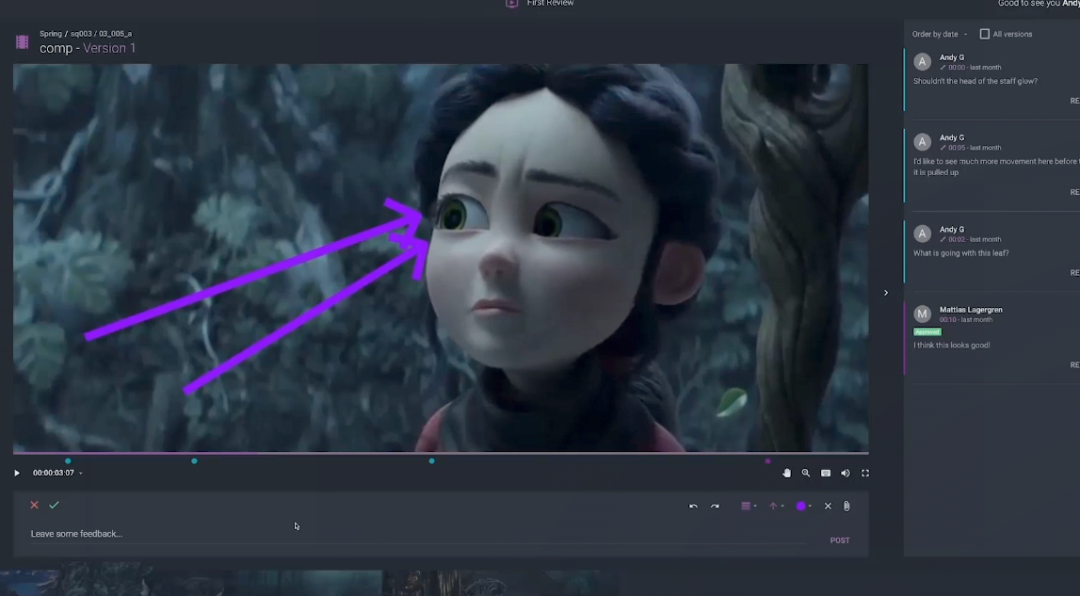The height and width of the screenshot is (596, 1080).
Task: Select the comment "Shouldn't the head of the staff glow?"
Action: coord(975,81)
